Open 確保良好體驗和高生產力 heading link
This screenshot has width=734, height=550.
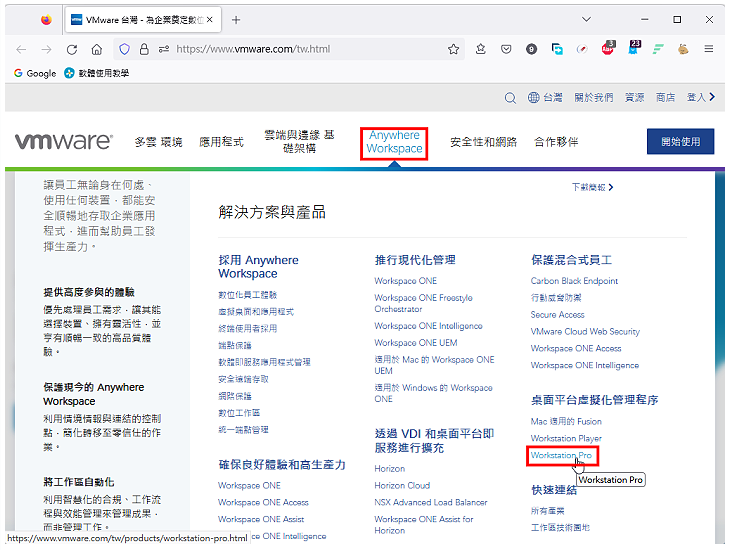click(282, 465)
